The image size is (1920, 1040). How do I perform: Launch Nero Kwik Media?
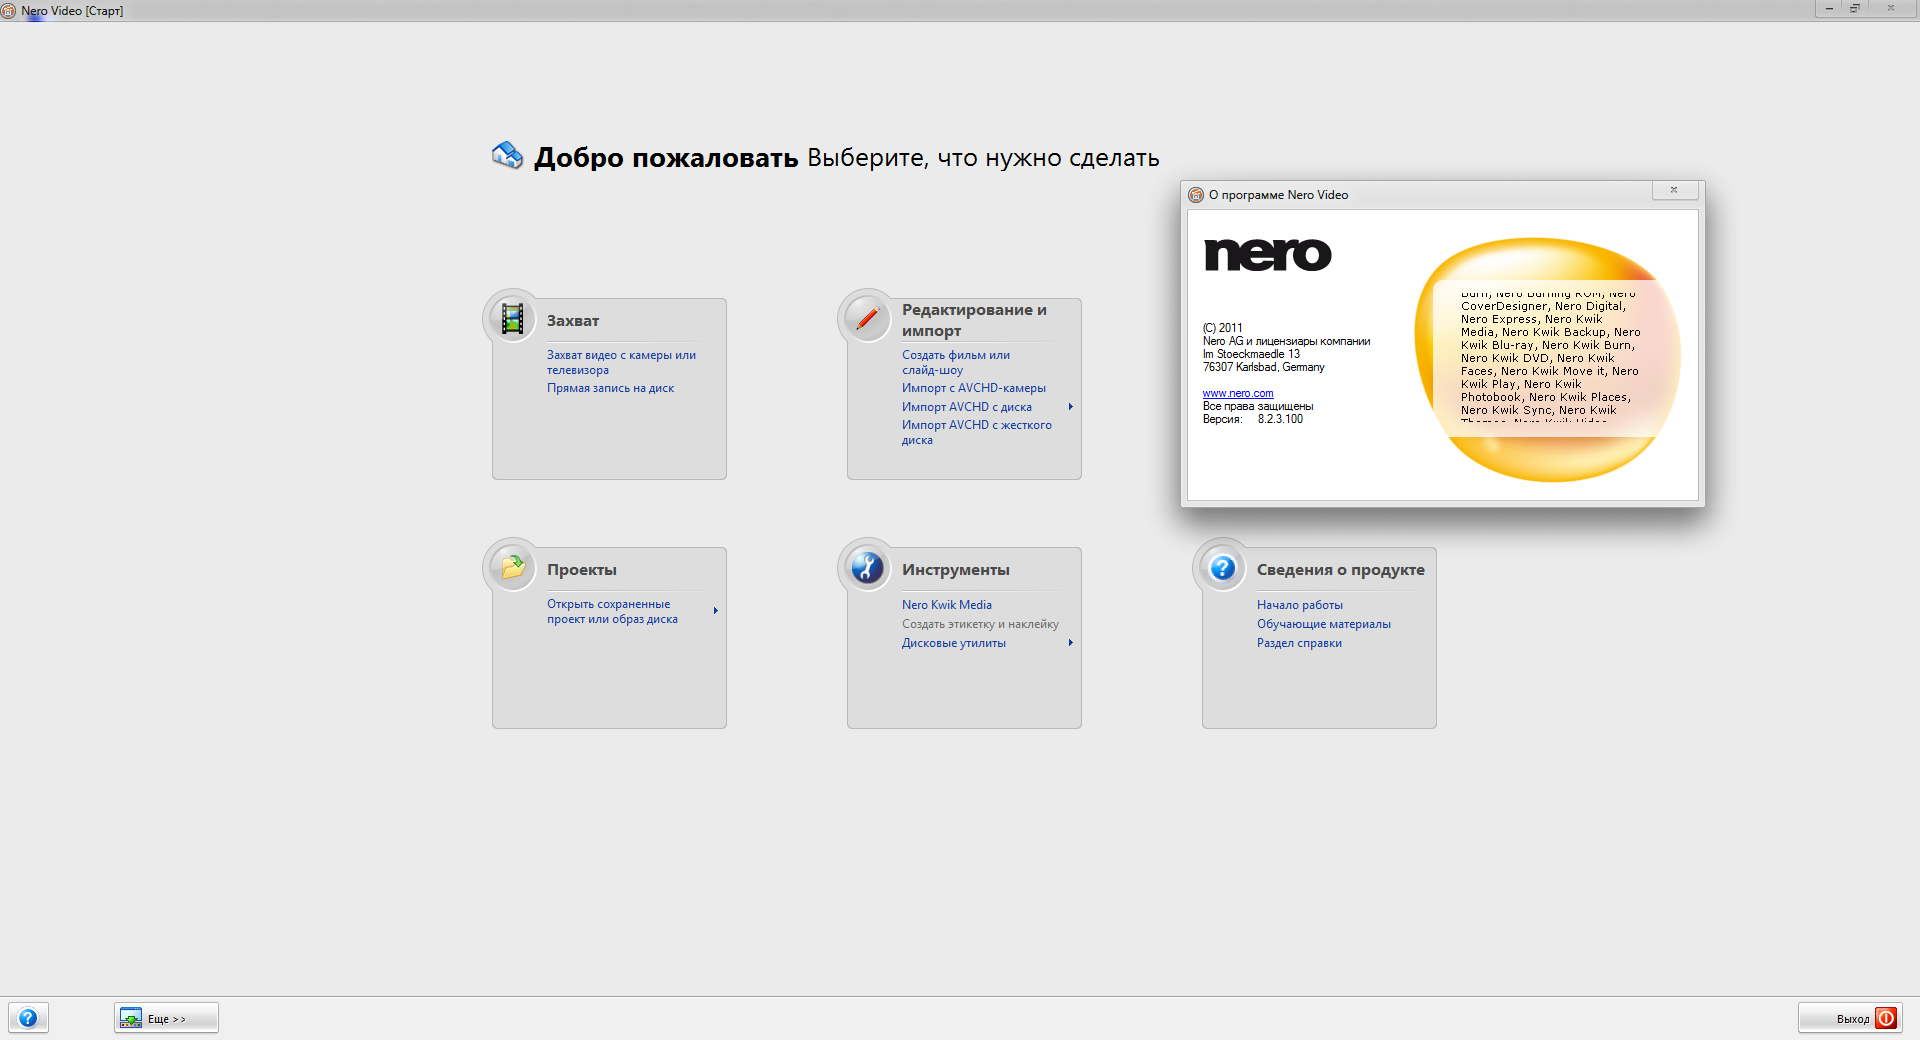pos(947,605)
